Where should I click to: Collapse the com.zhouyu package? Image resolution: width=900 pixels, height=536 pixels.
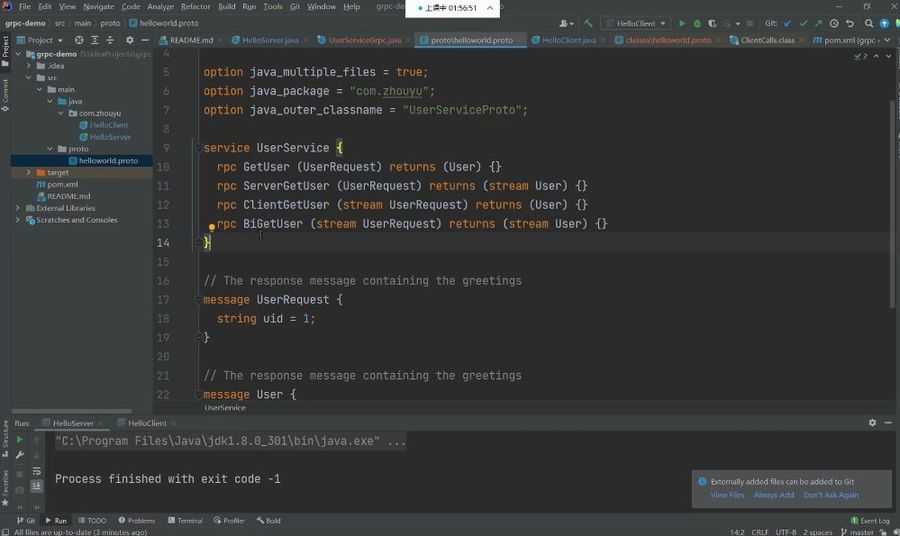point(61,113)
